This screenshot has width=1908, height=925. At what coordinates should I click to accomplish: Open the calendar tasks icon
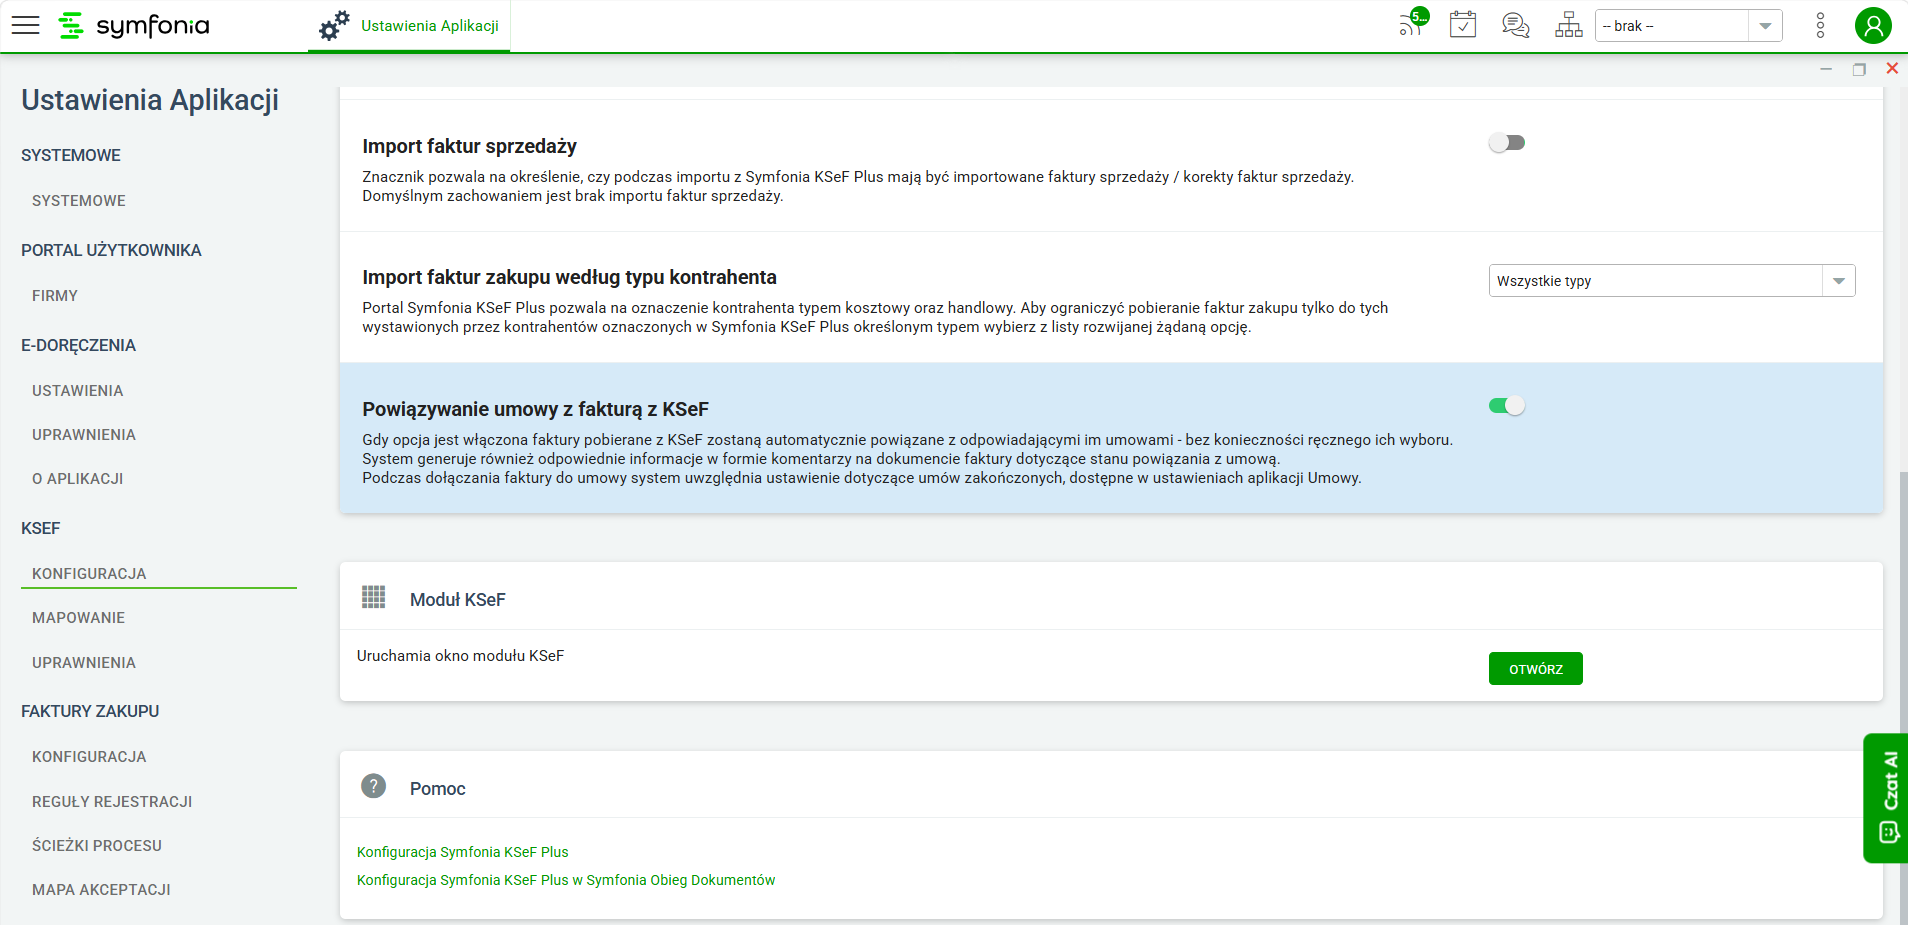tap(1463, 25)
